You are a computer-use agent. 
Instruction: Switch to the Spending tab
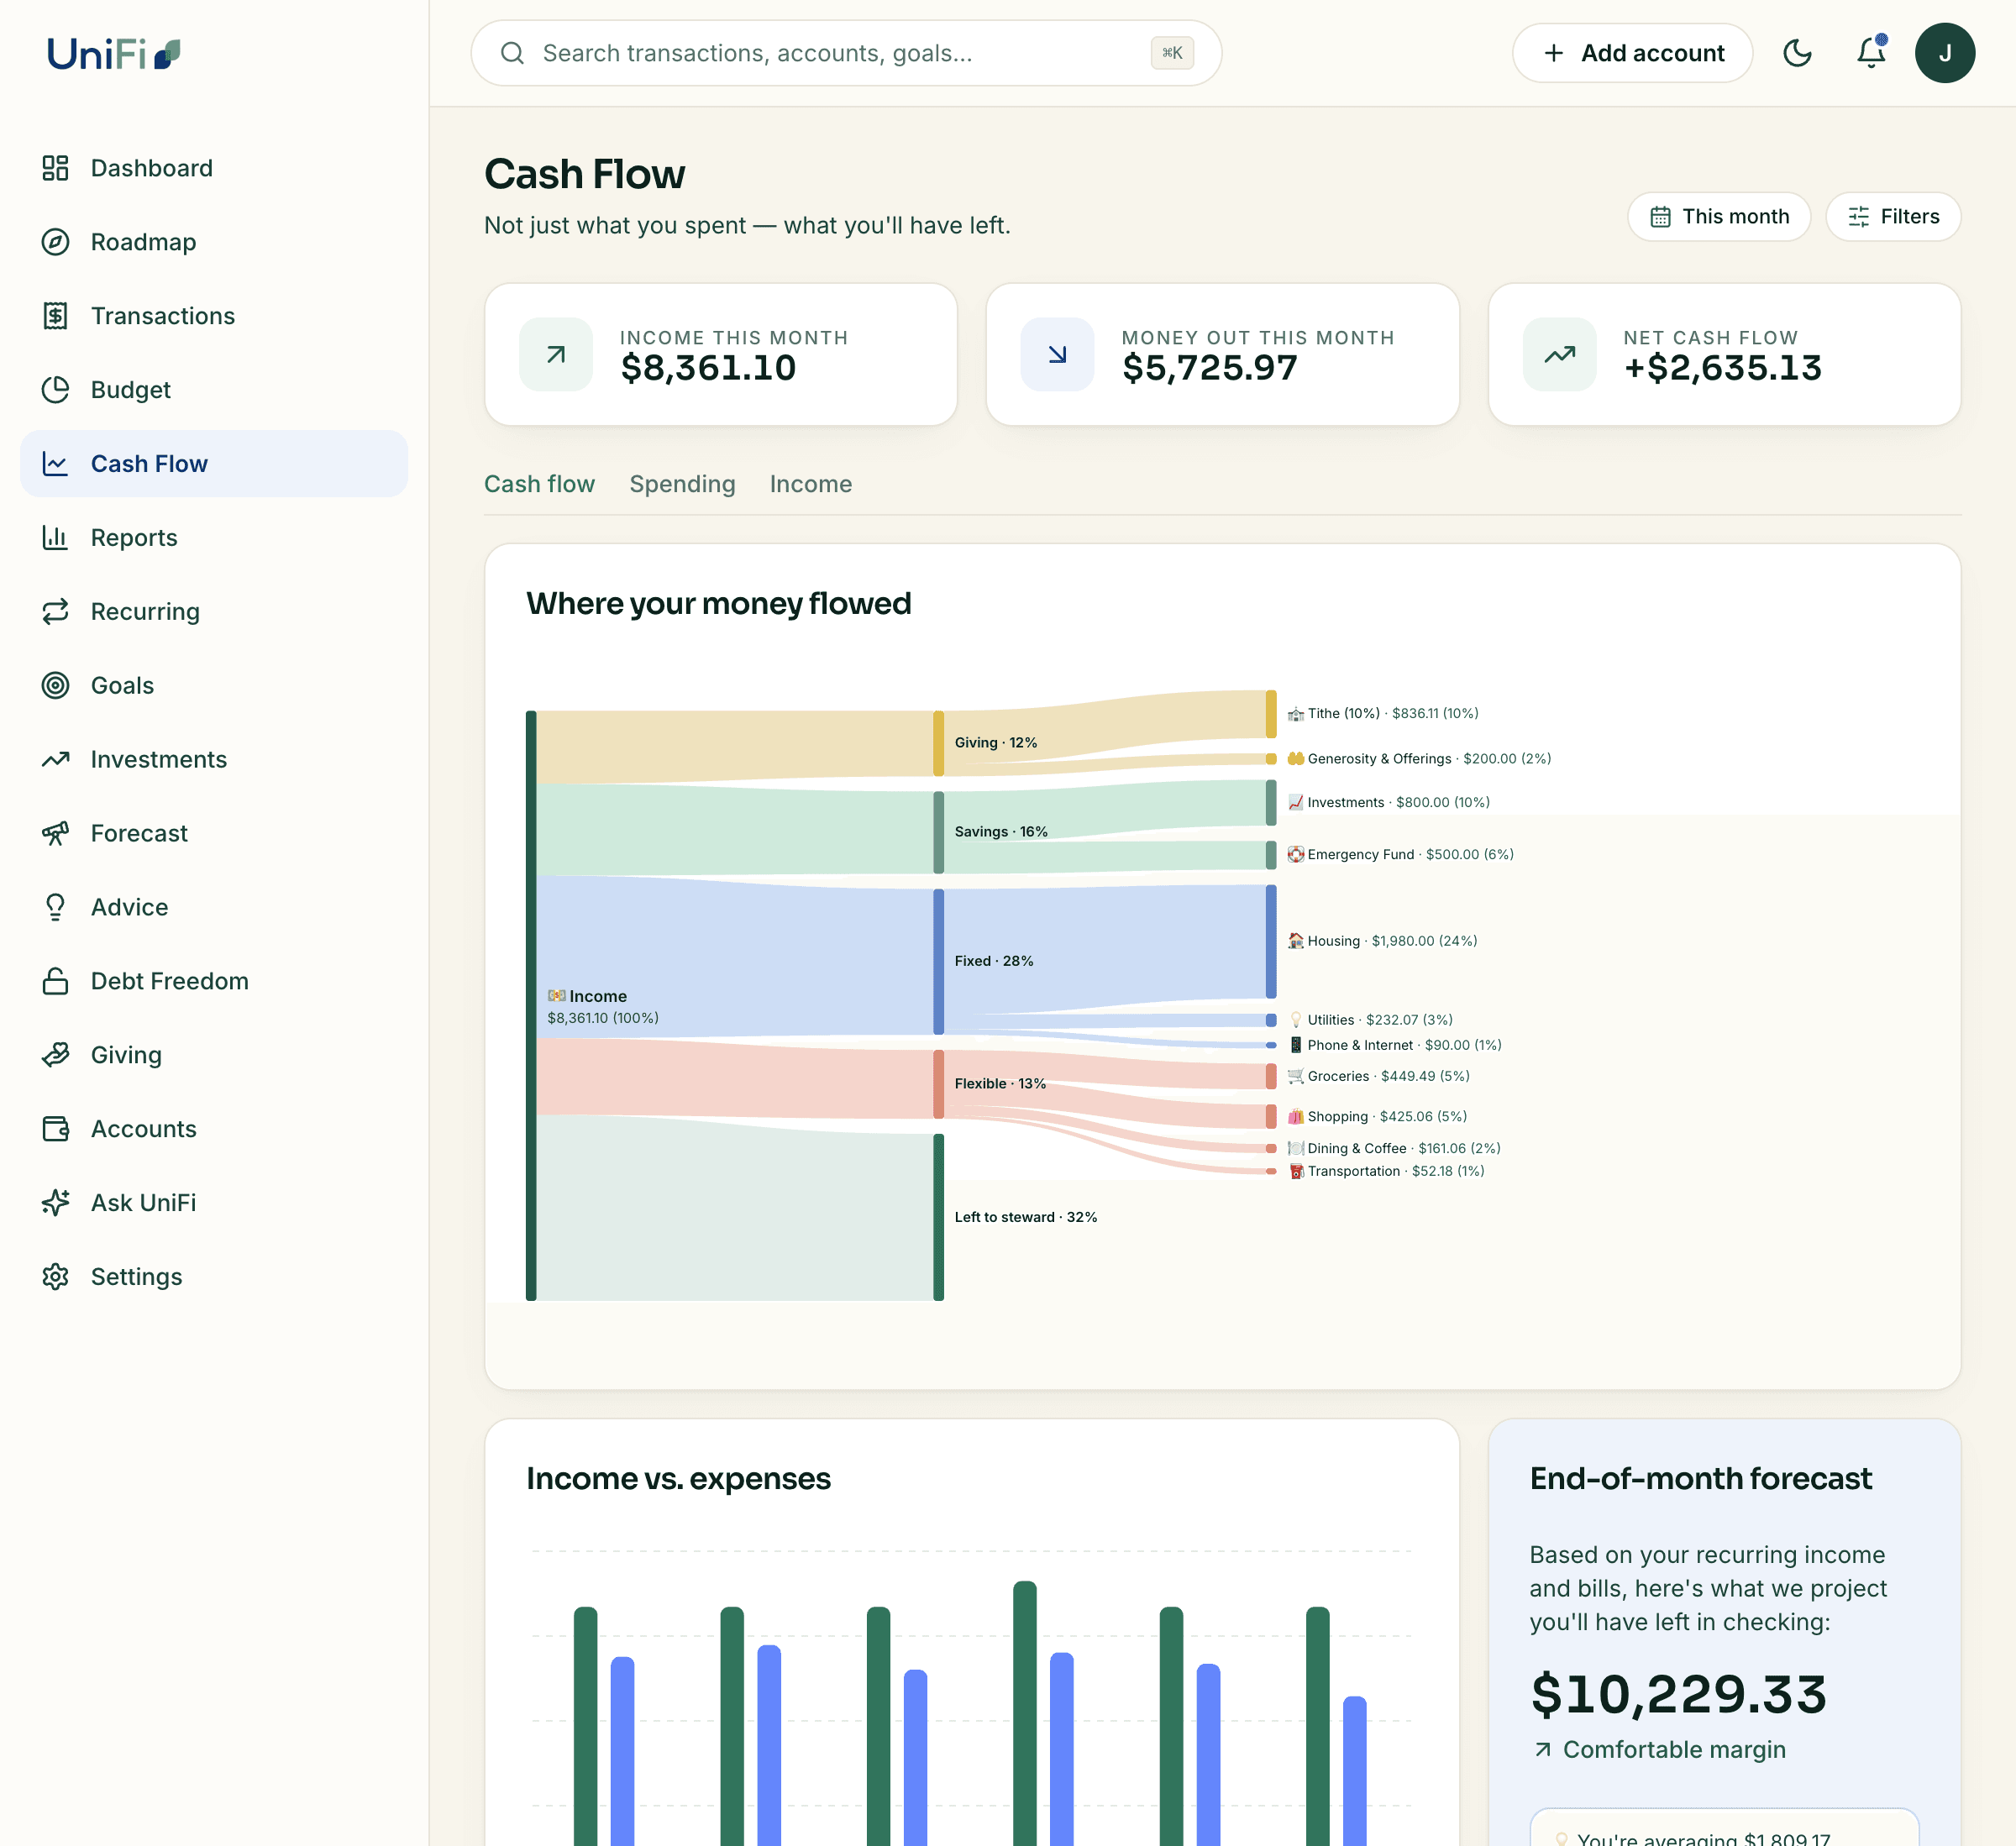coord(682,484)
